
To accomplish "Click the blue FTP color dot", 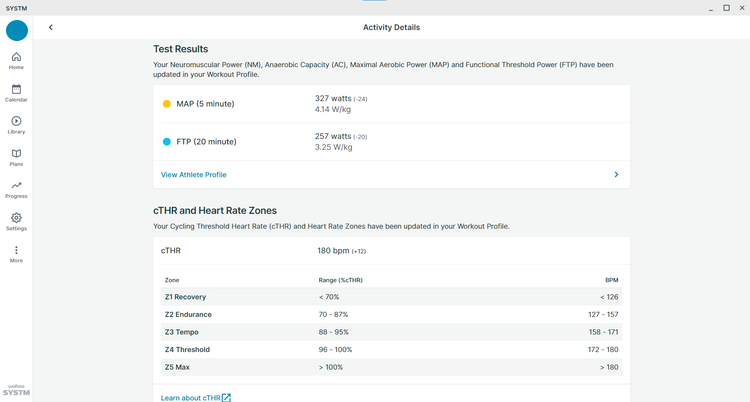I will (166, 142).
